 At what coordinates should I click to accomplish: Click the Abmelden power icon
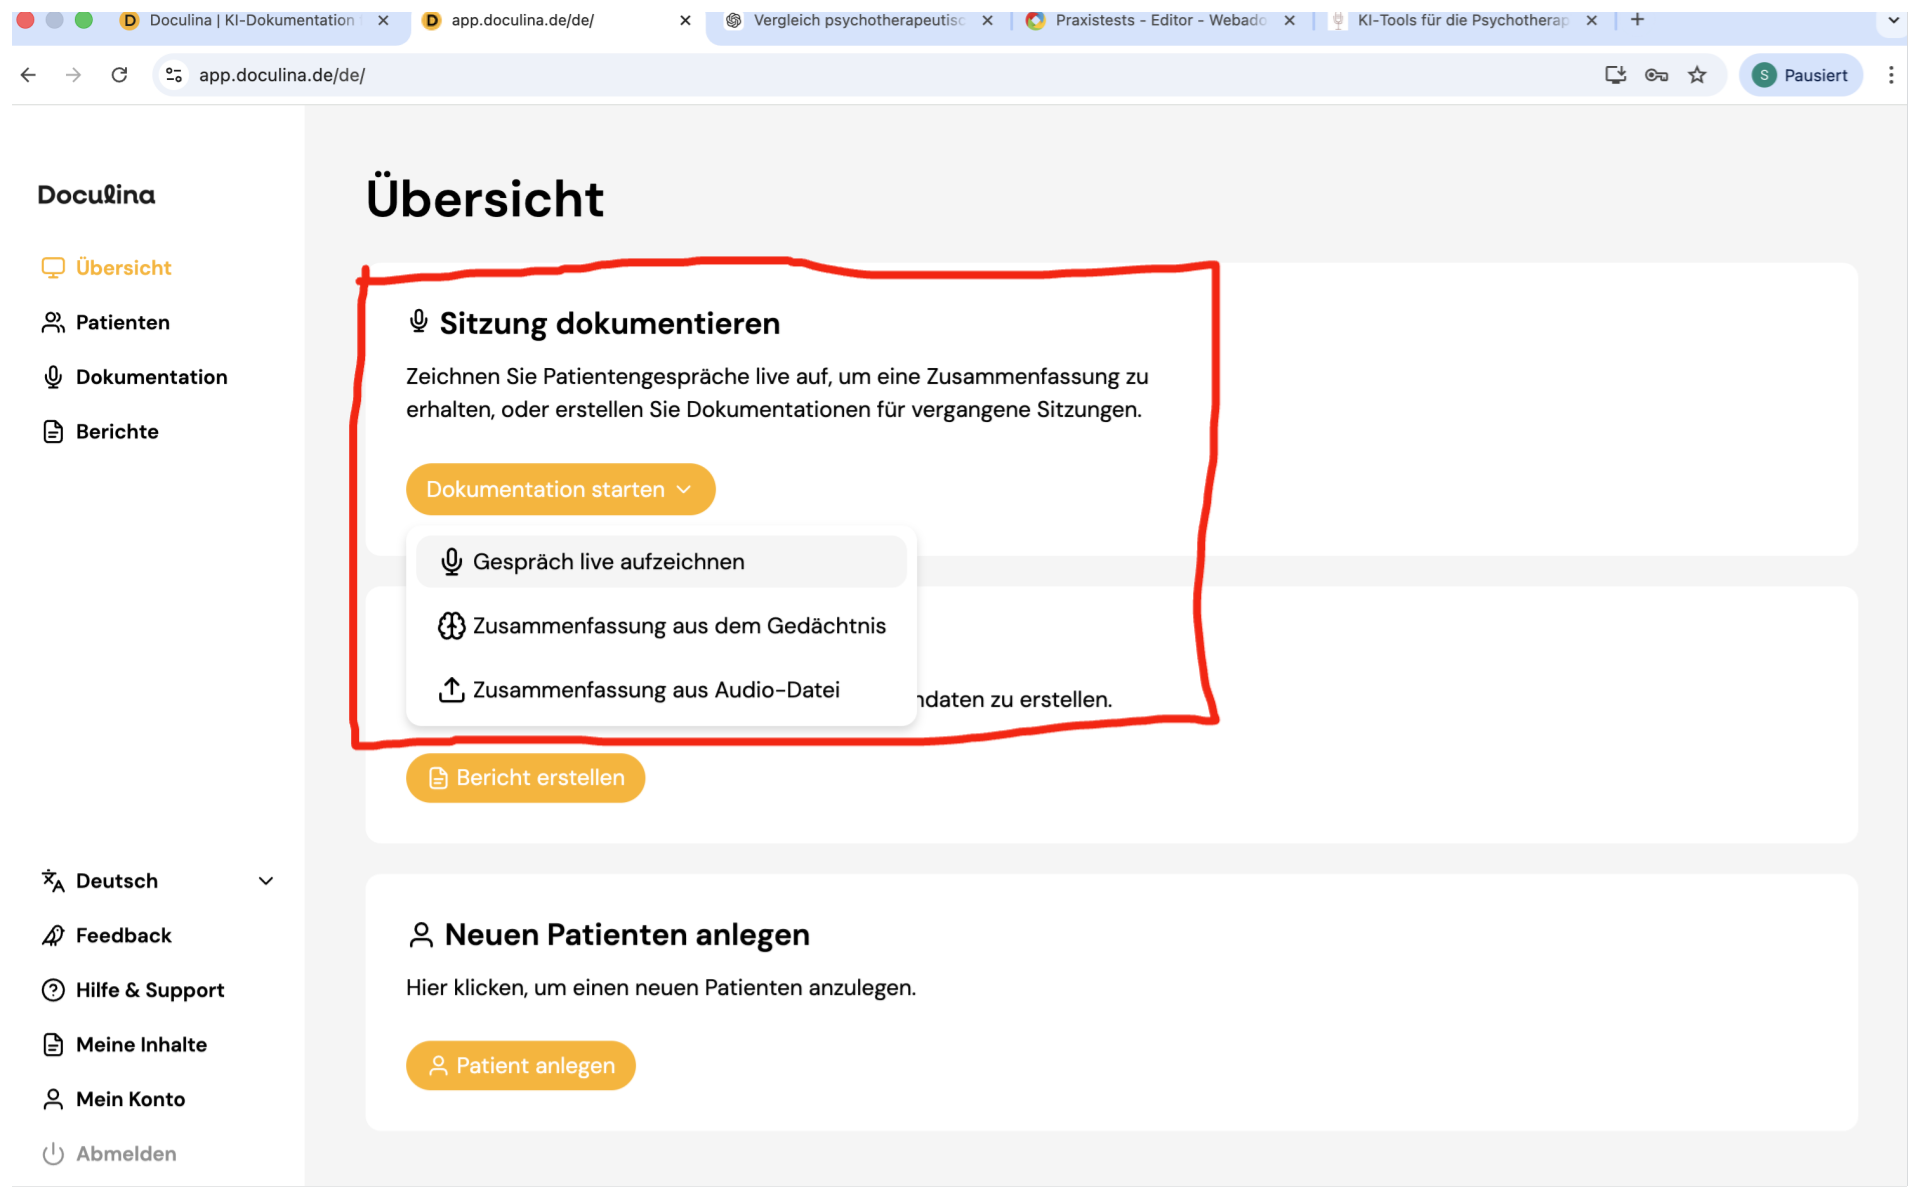click(x=53, y=1154)
